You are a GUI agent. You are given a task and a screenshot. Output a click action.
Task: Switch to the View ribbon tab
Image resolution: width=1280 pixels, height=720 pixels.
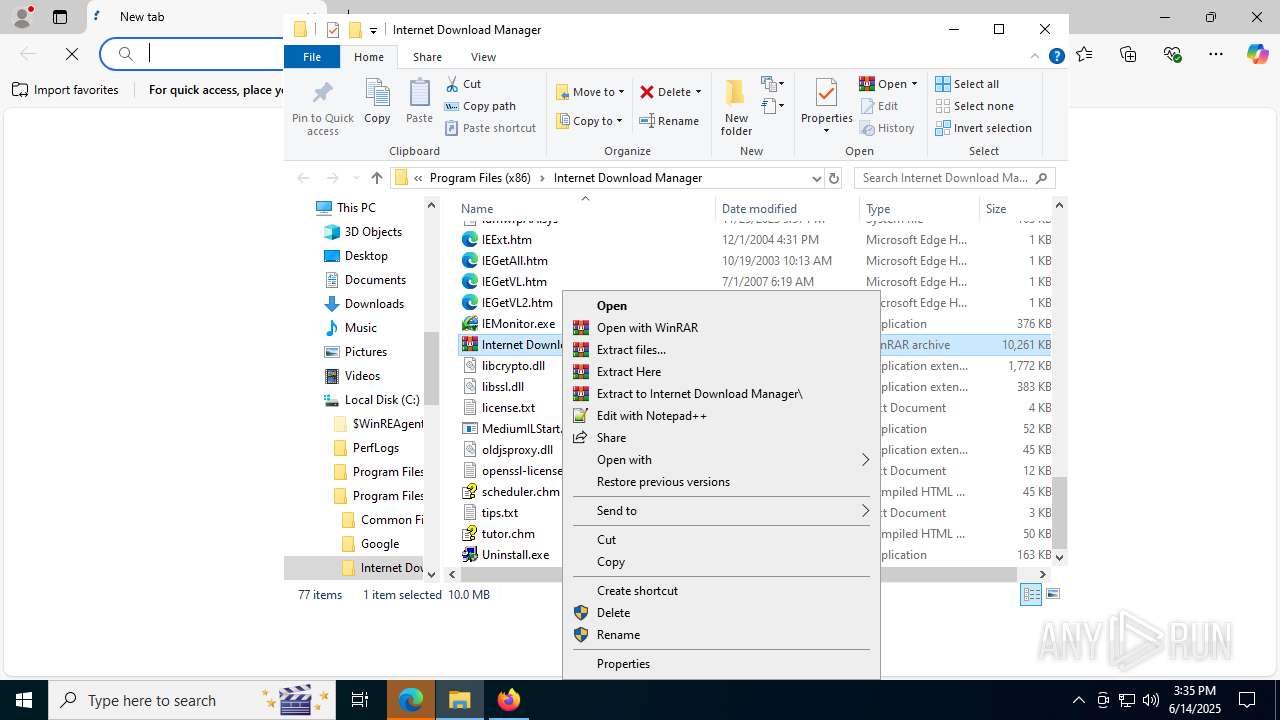[483, 57]
